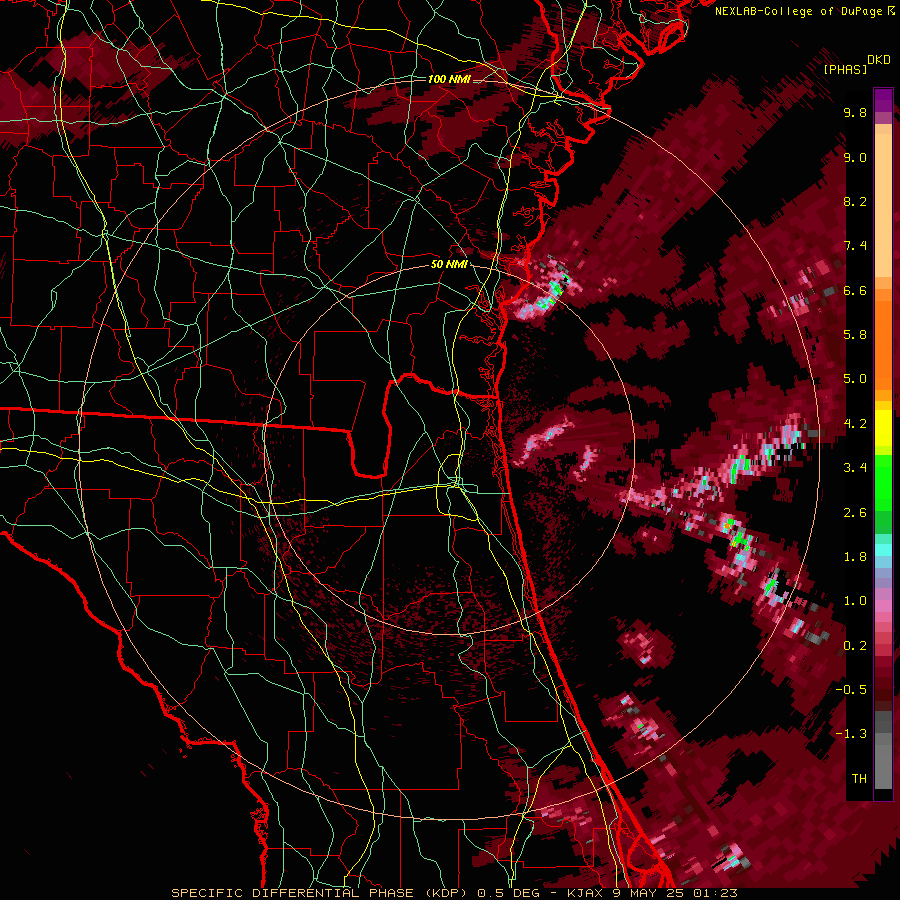Click the 5.8 value on the legend

point(855,335)
